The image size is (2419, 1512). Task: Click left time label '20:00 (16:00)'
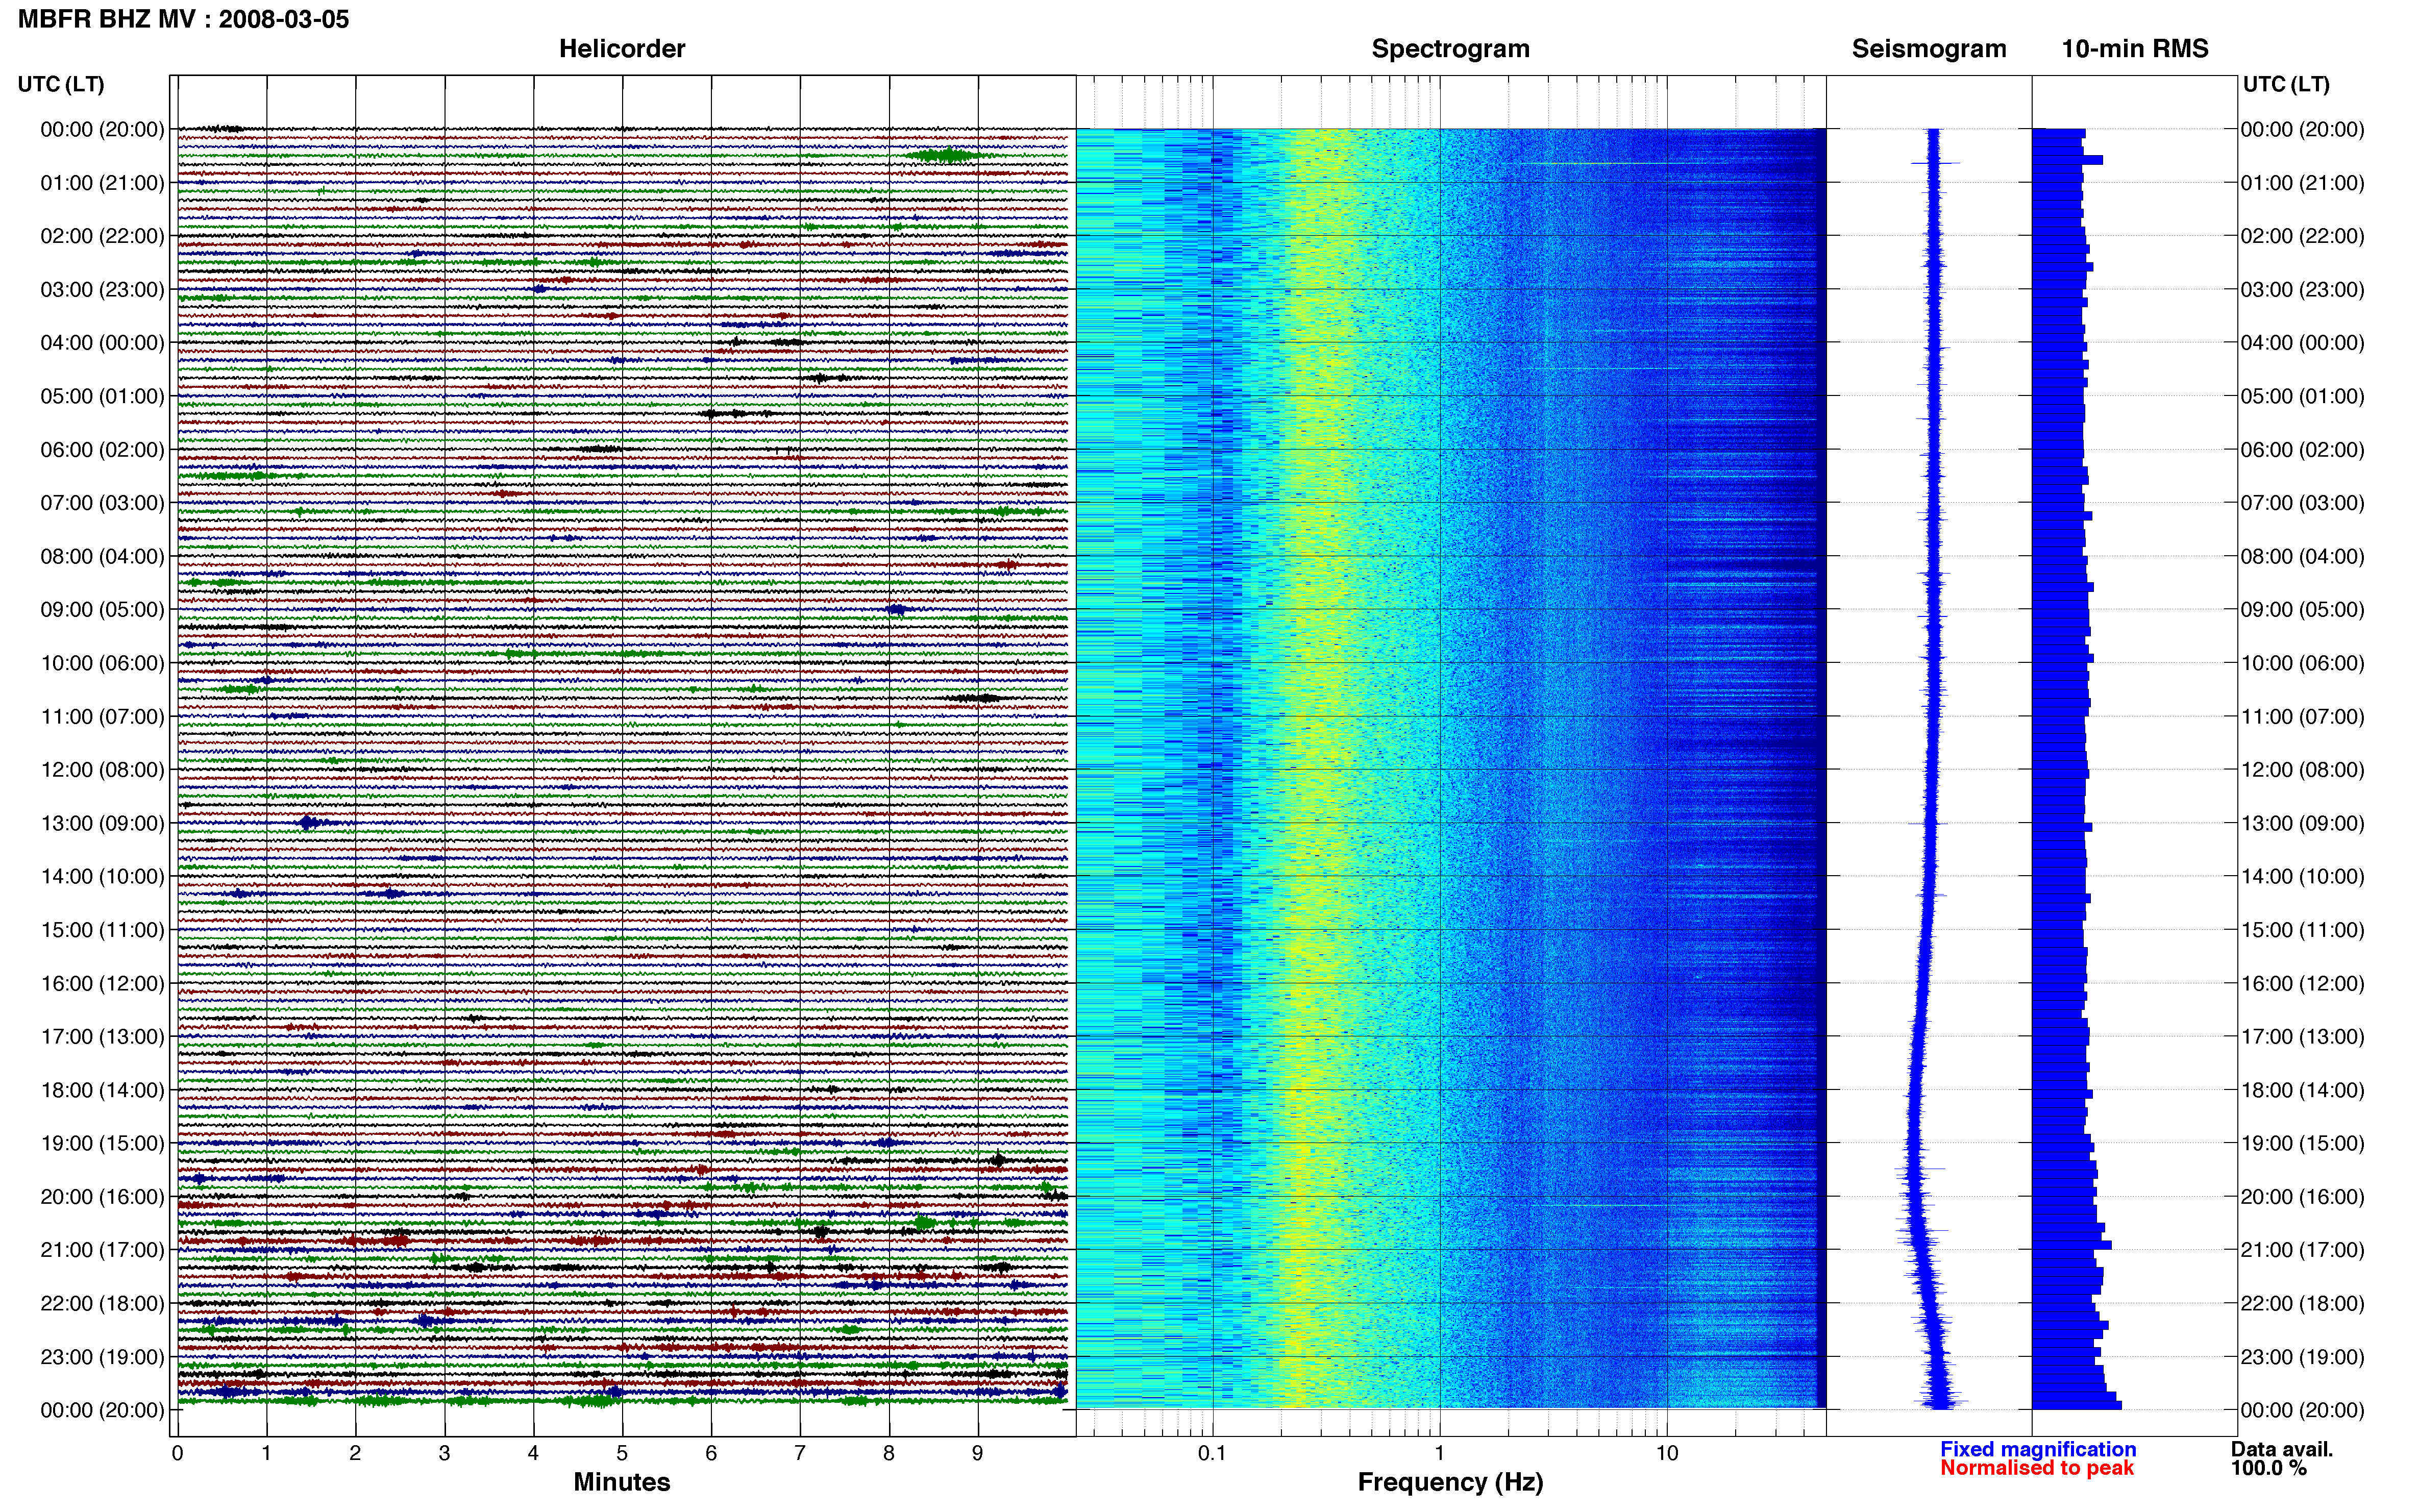[x=102, y=1197]
